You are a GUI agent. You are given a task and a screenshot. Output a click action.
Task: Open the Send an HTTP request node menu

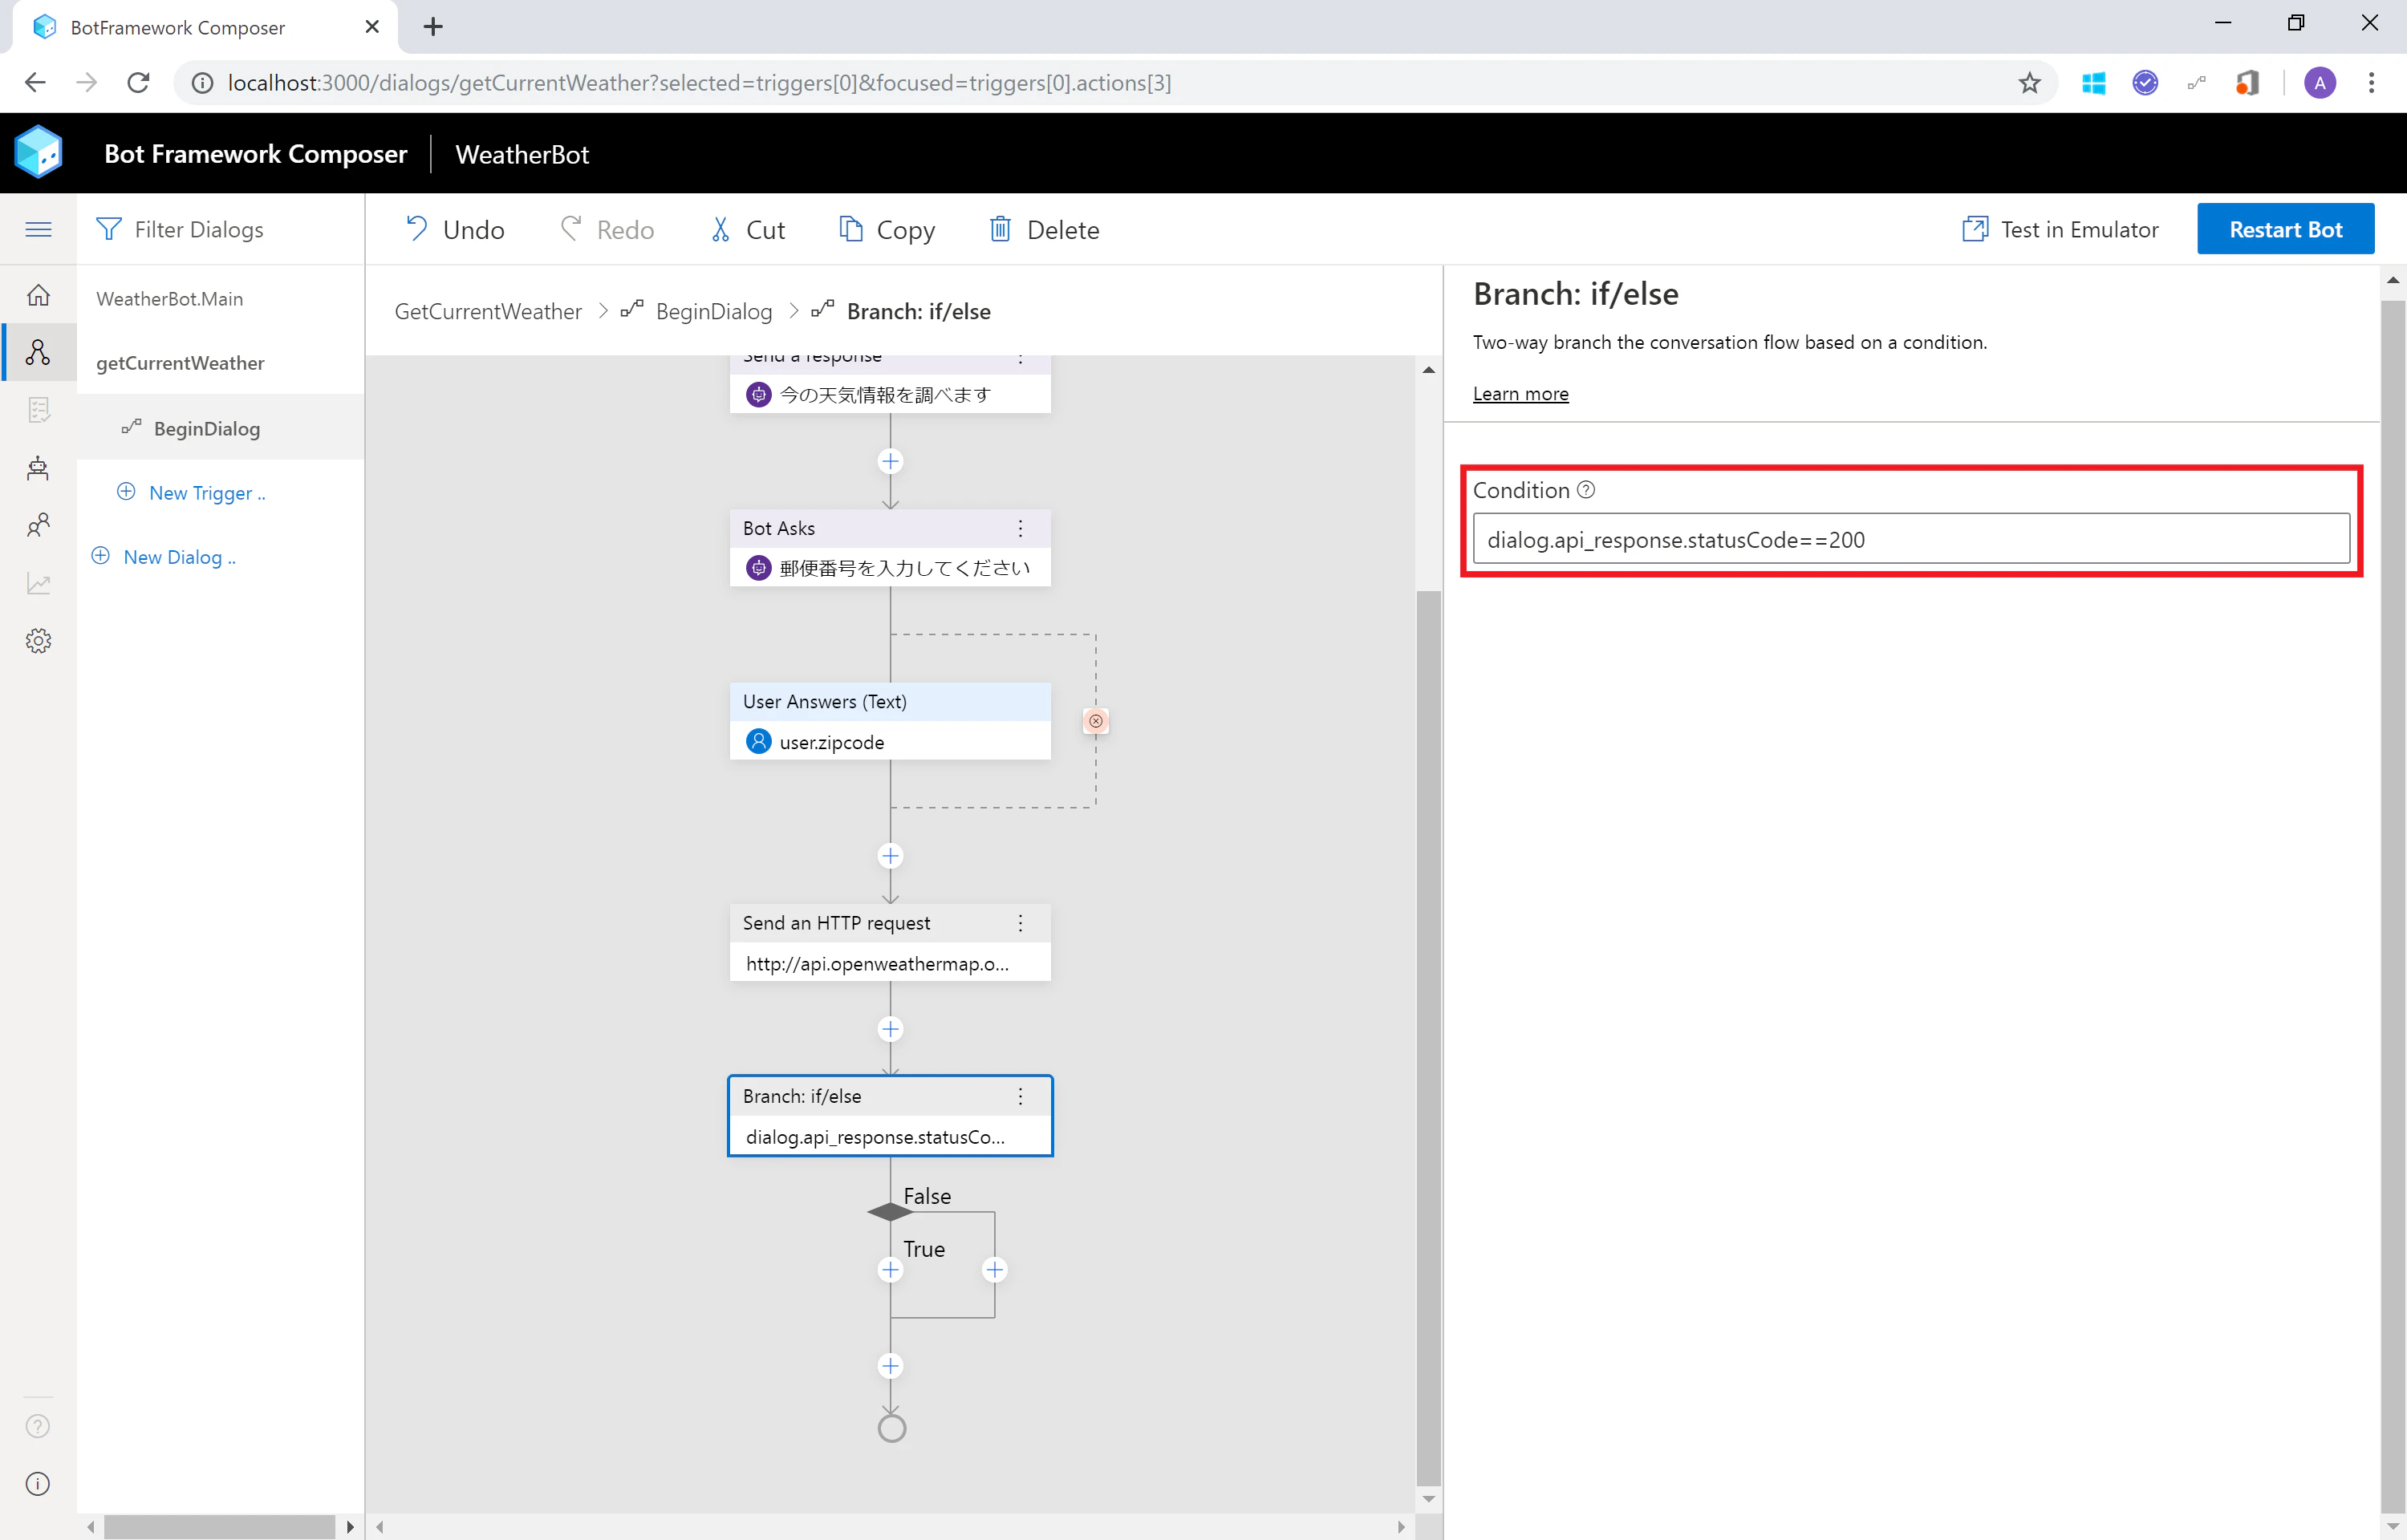(x=1020, y=924)
